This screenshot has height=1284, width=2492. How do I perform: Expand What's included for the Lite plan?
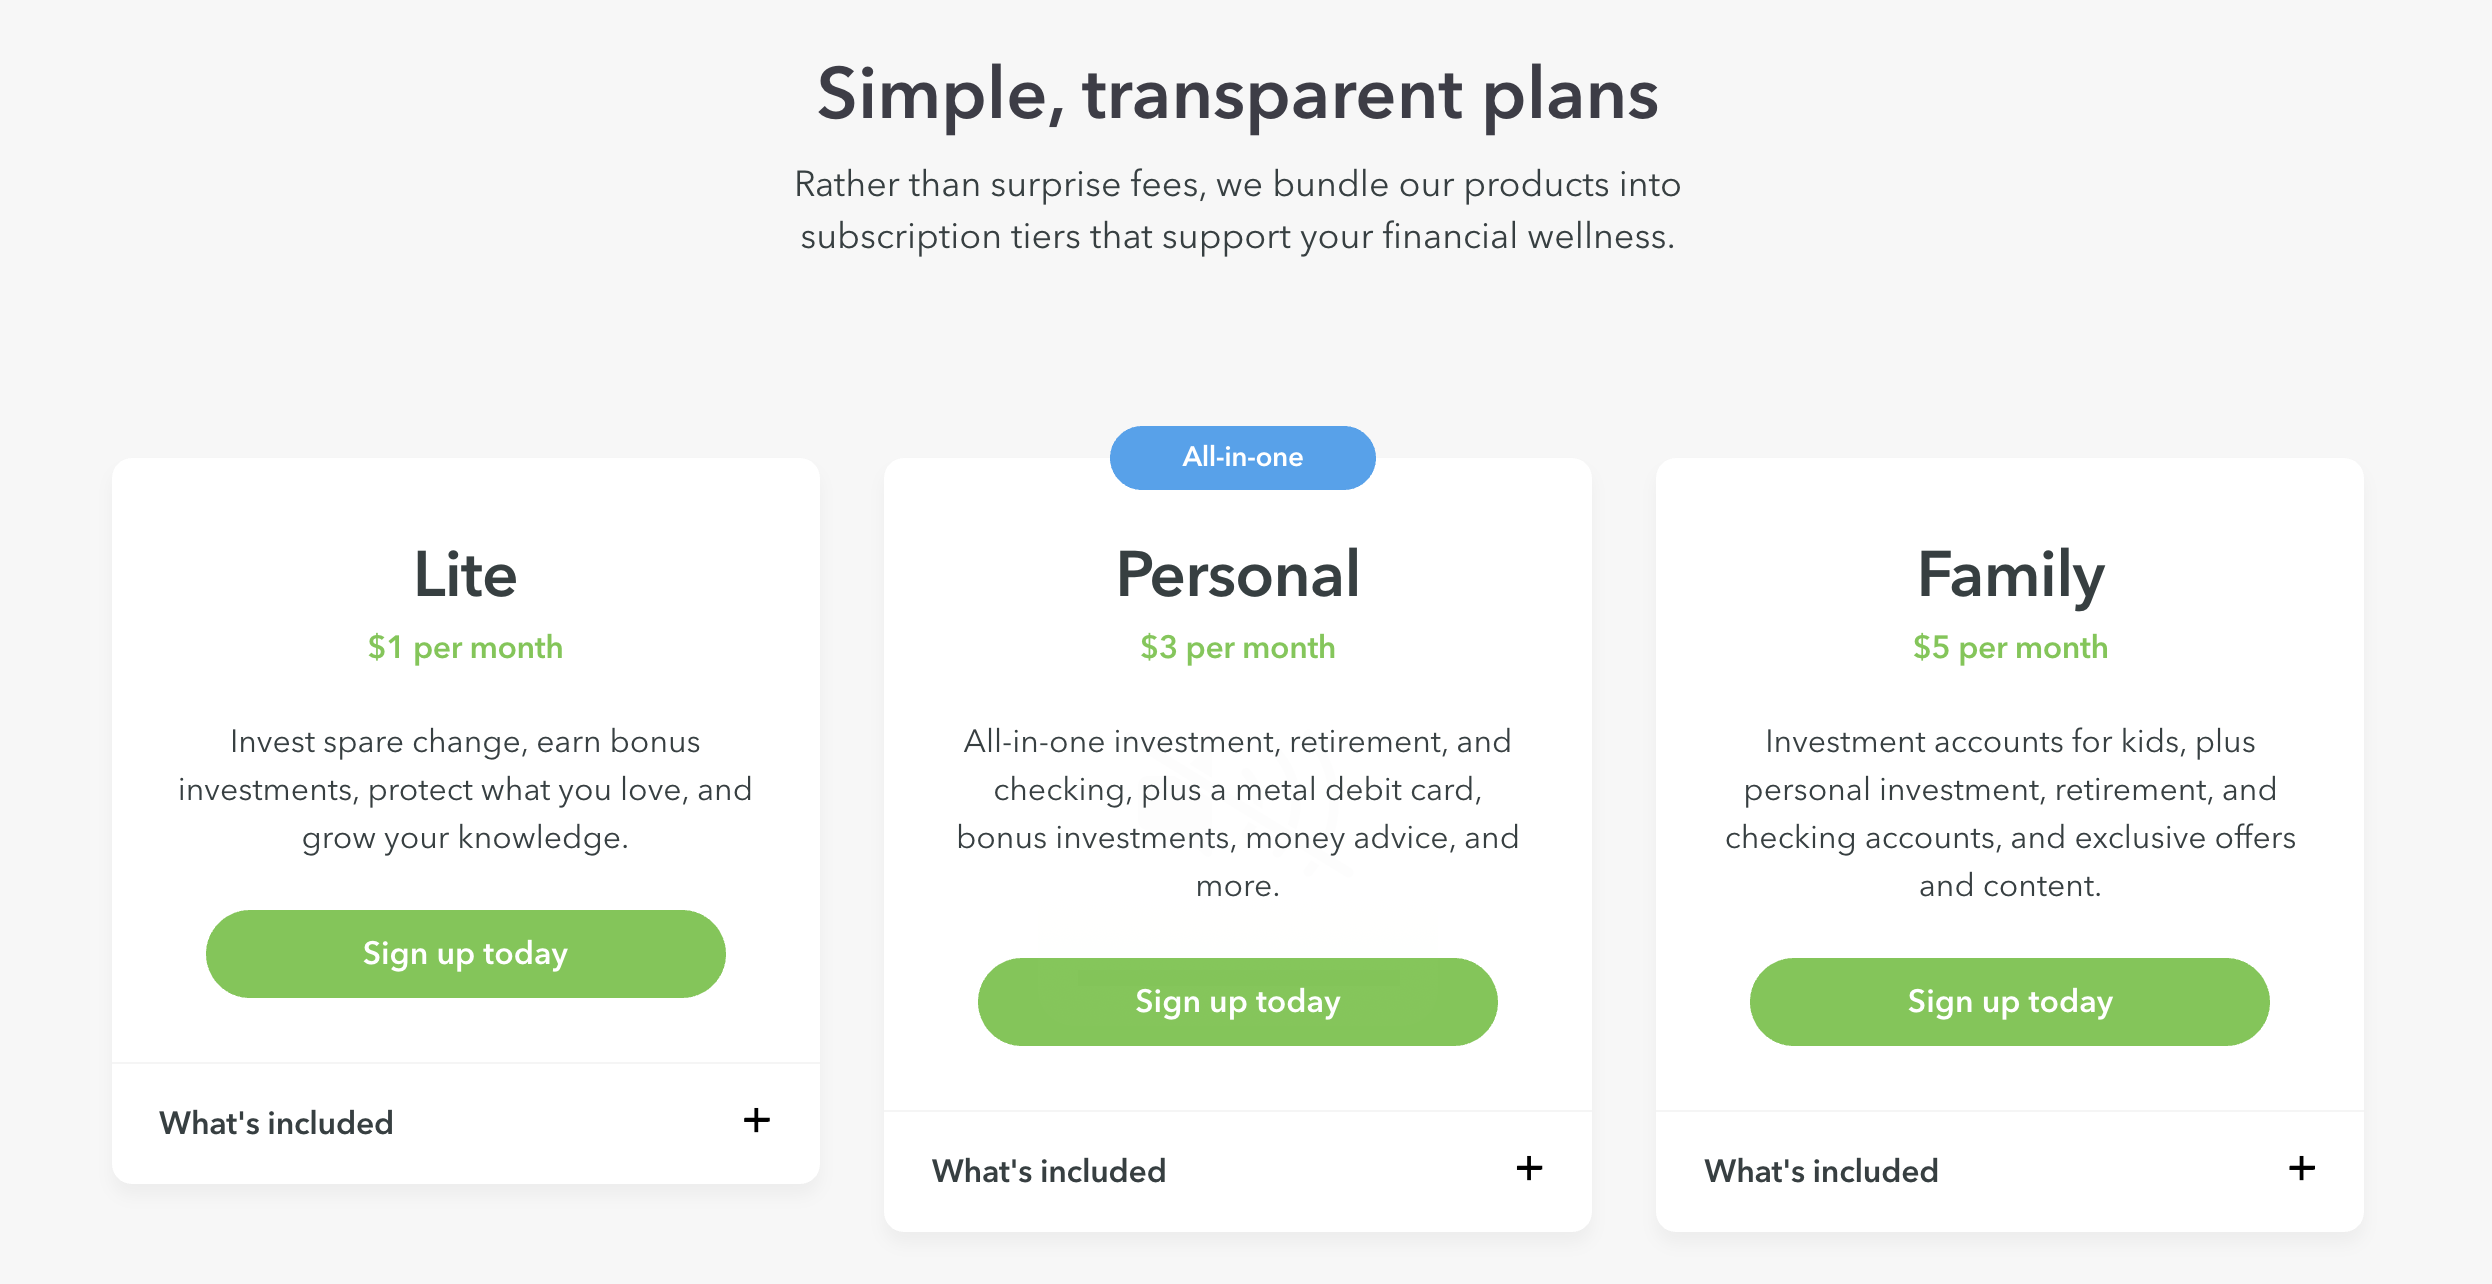click(276, 1122)
